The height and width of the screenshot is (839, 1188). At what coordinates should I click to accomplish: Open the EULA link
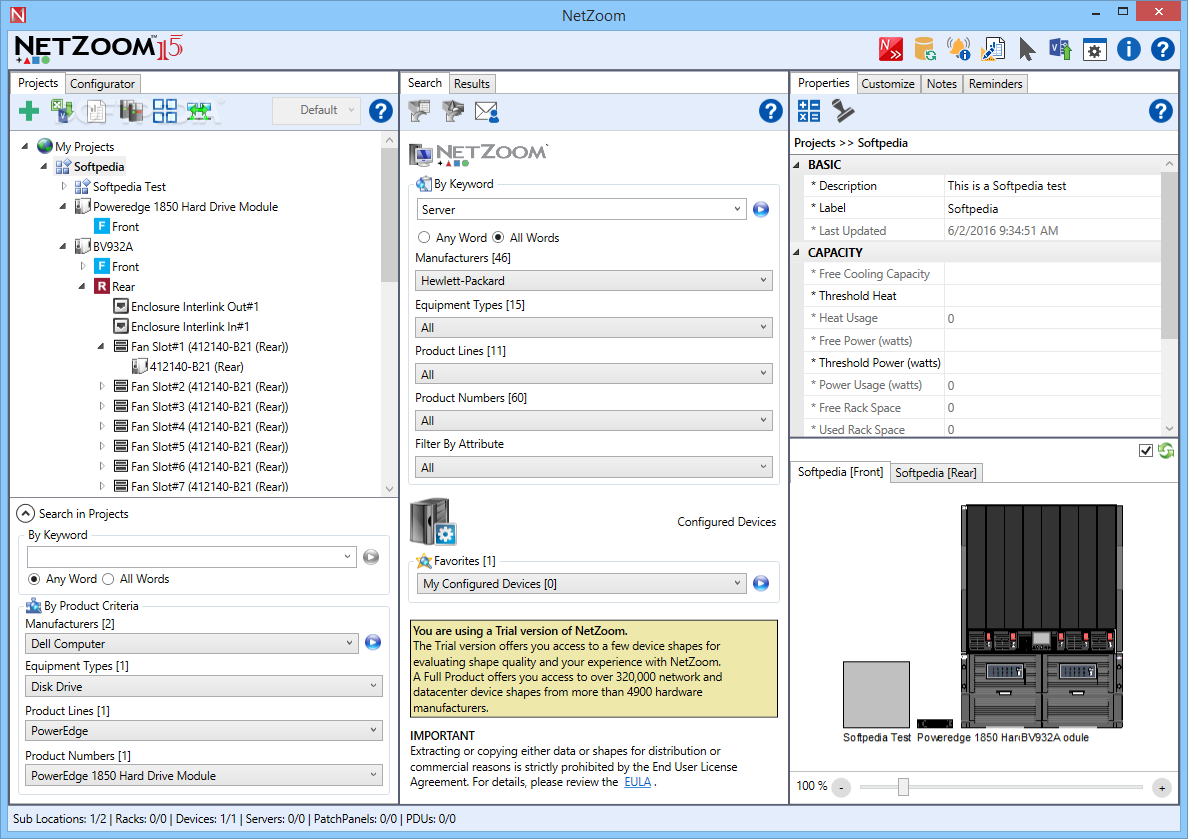637,782
